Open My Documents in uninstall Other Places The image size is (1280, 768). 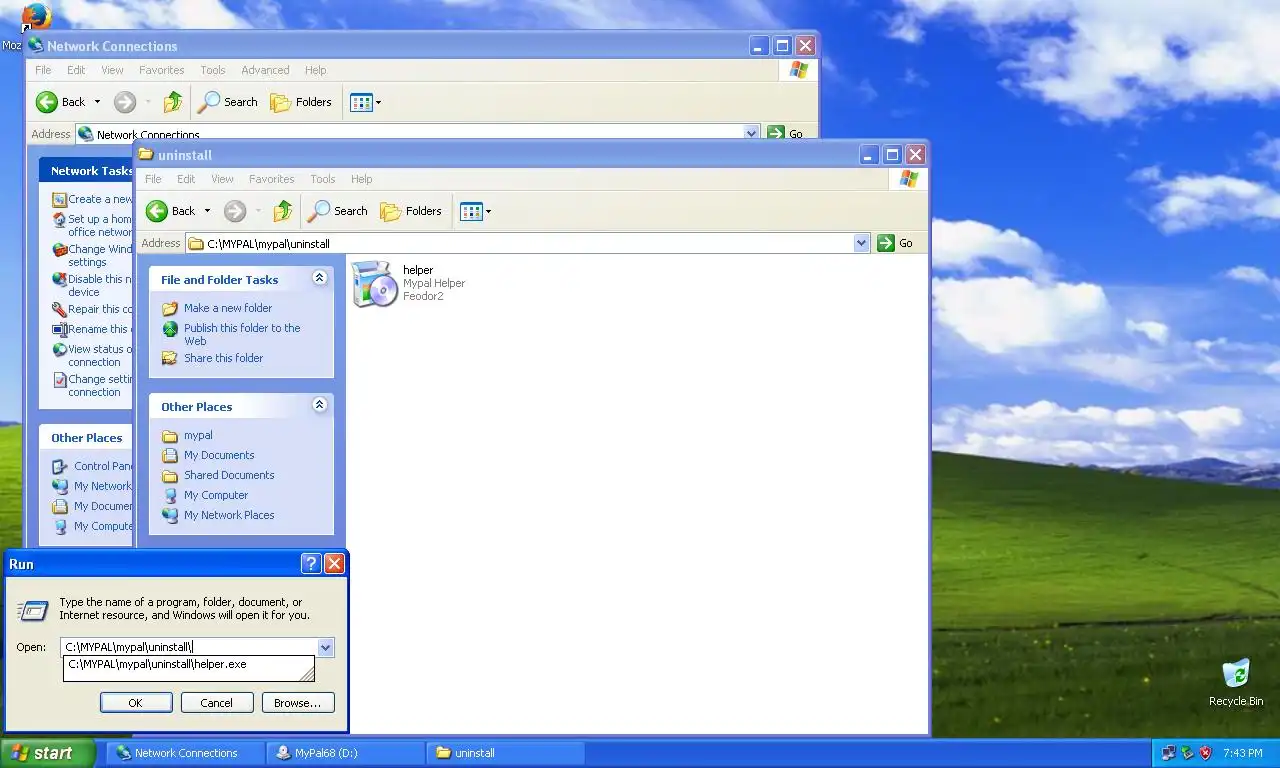point(219,455)
